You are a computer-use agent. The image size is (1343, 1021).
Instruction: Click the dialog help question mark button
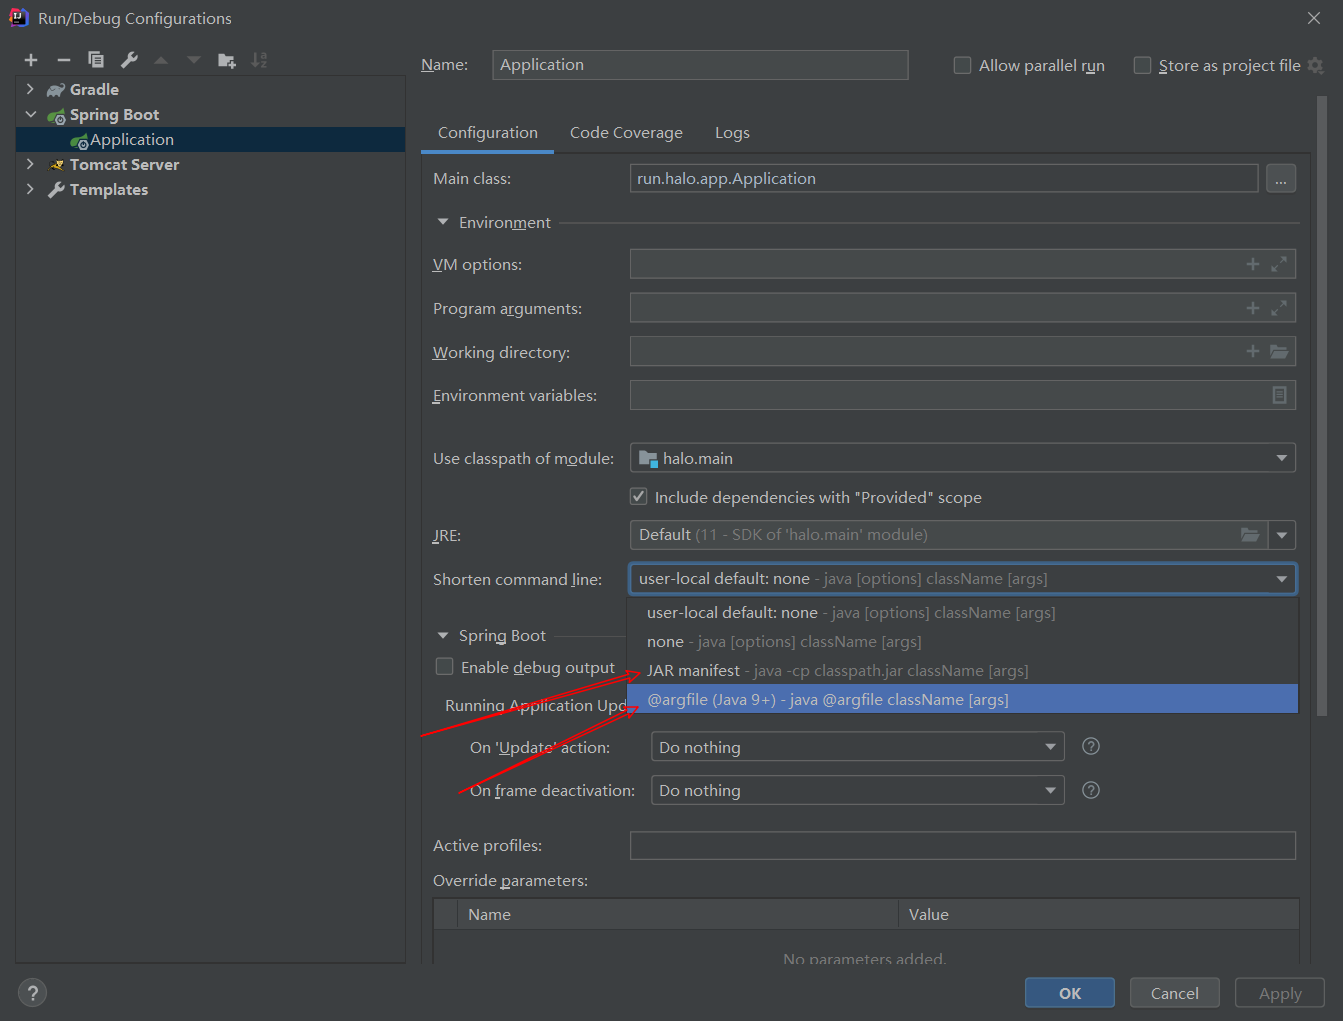point(32,993)
